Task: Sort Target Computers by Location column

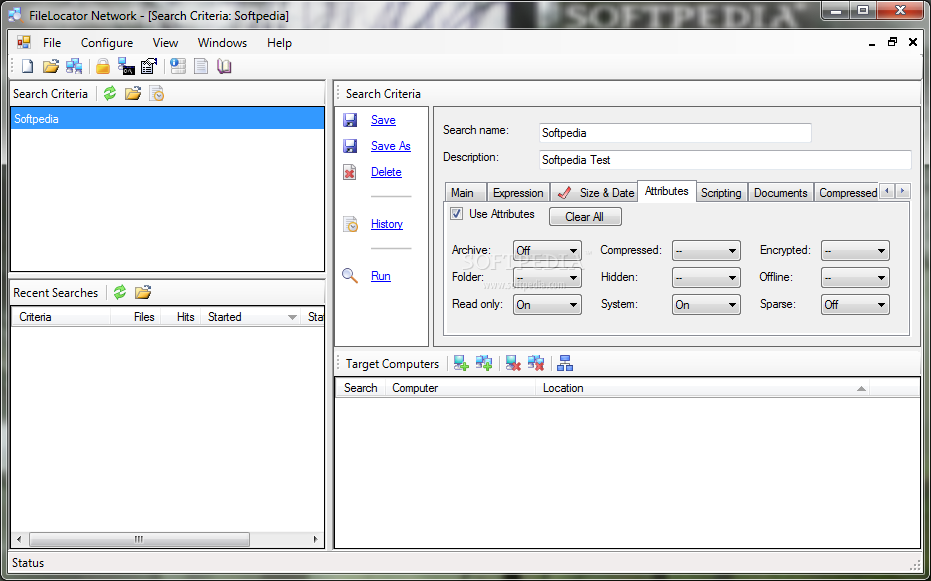Action: click(702, 388)
